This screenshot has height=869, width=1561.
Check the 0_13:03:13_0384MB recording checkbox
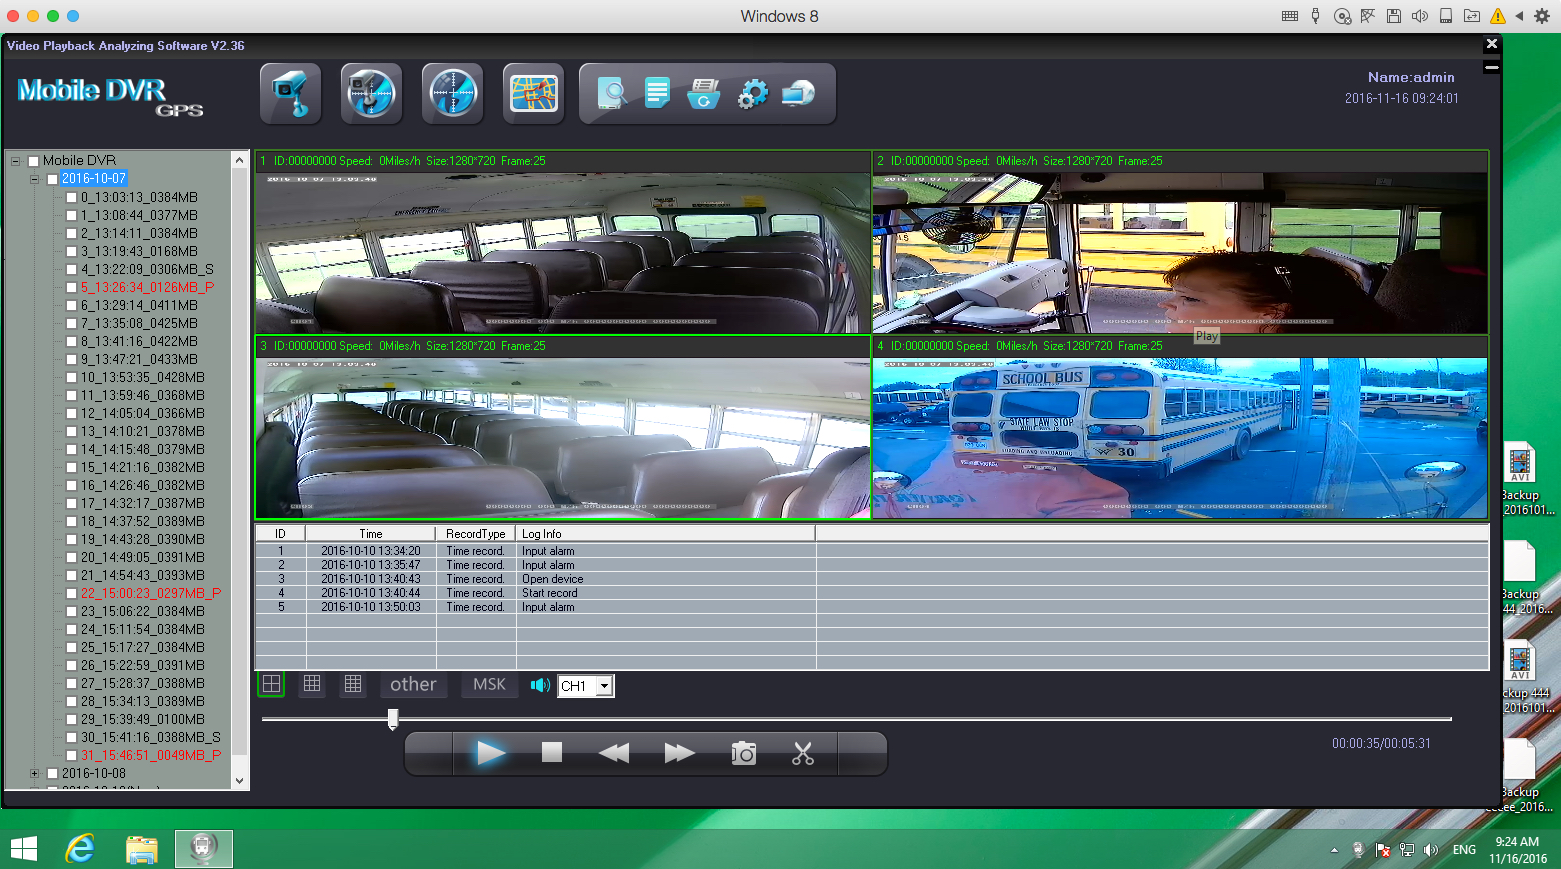pyautogui.click(x=72, y=198)
